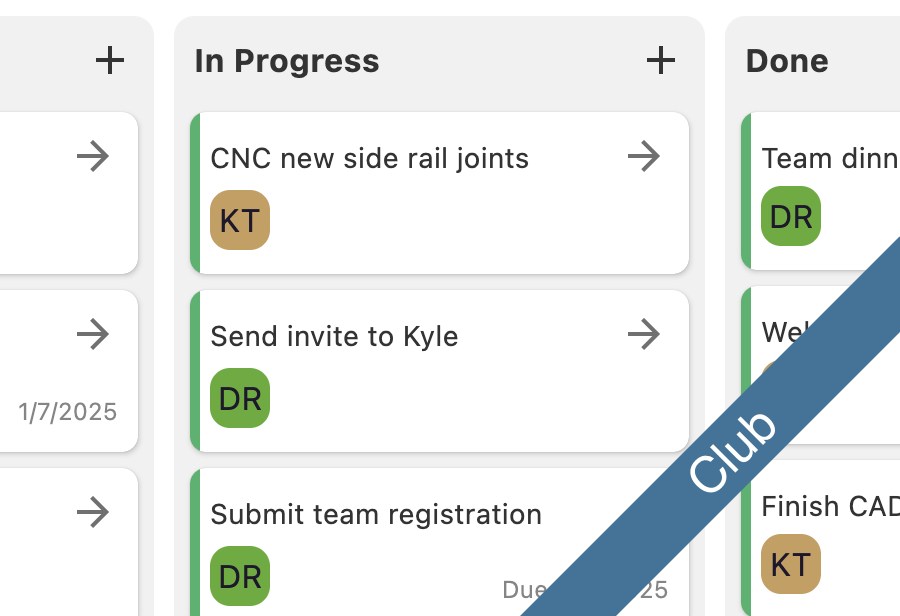The image size is (900, 616).
Task: Click the KT avatar on the CNC card
Action: (x=239, y=220)
